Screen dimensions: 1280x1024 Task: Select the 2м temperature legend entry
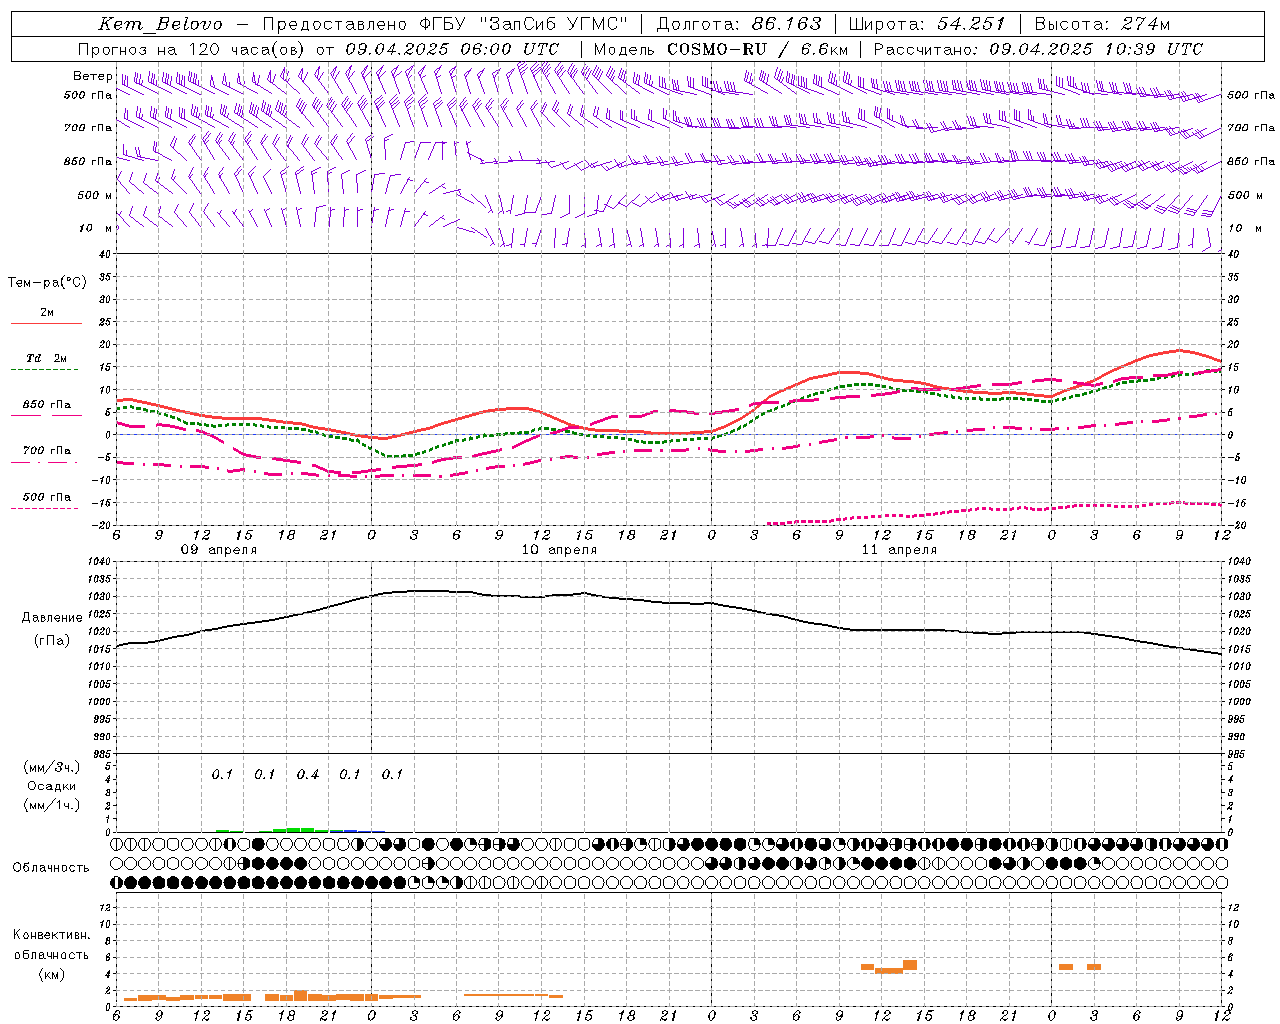47,313
